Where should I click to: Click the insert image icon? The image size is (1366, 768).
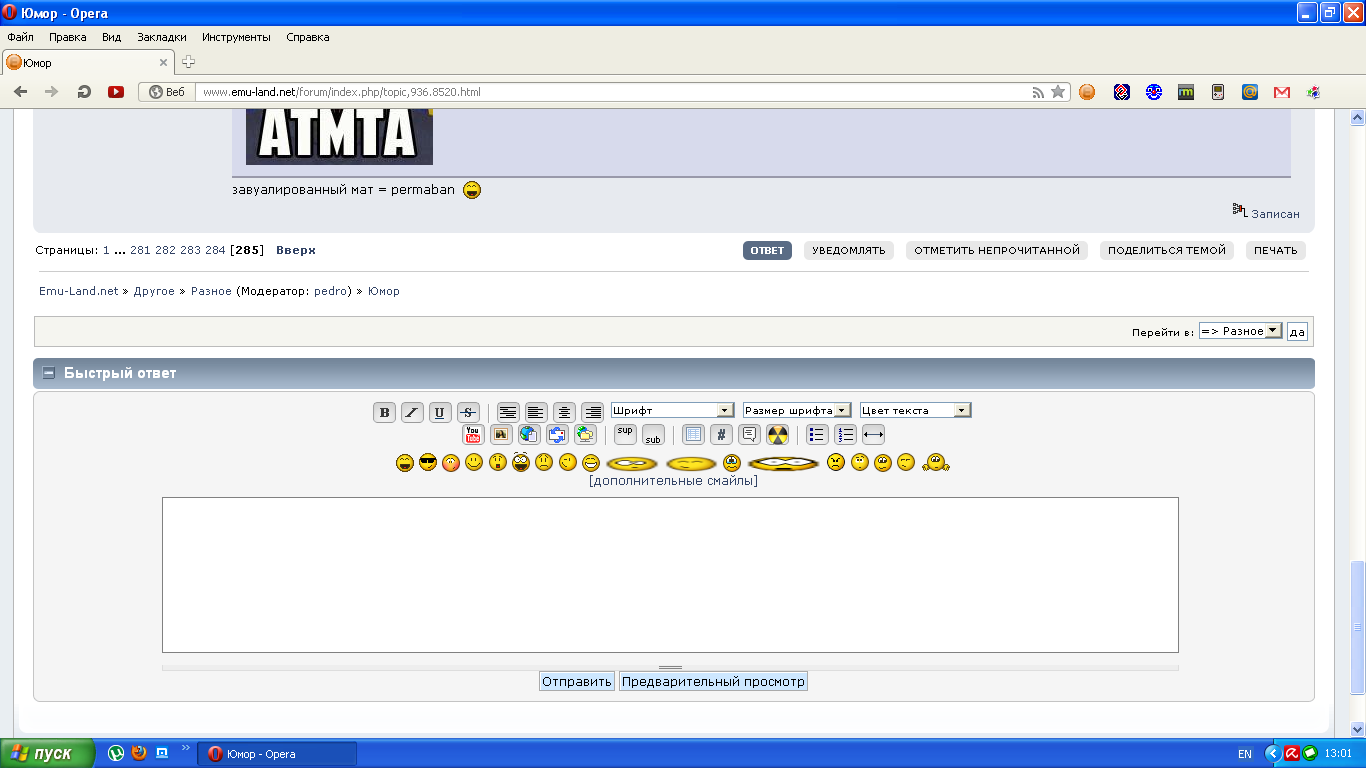(501, 435)
